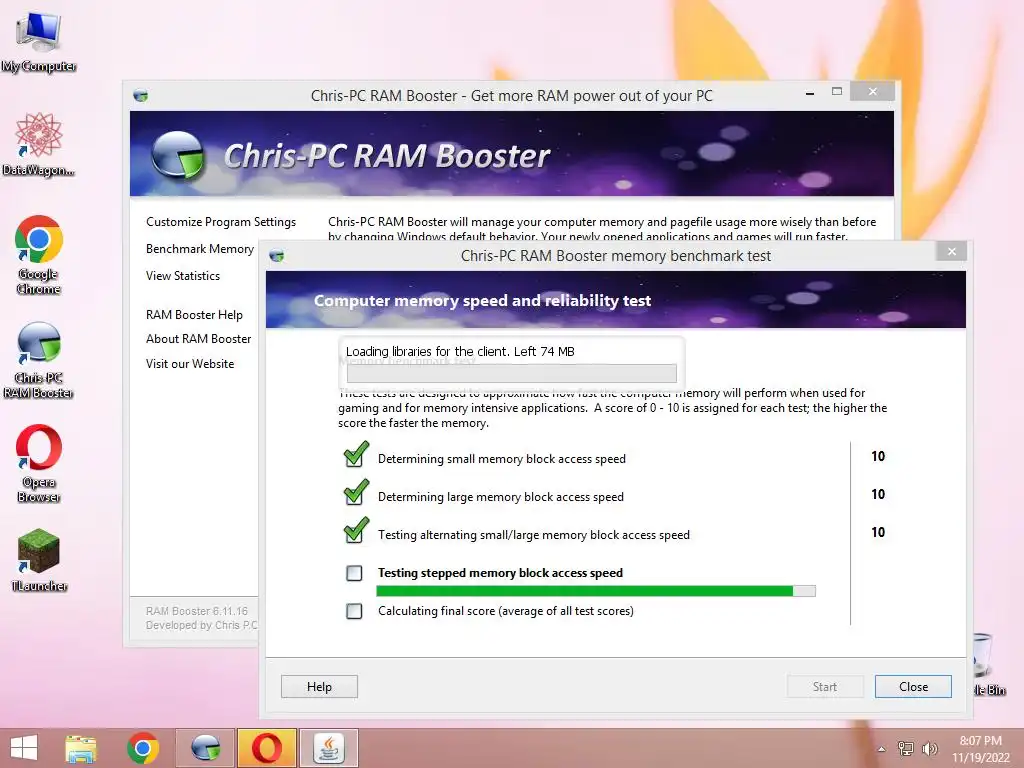Viewport: 1024px width, 768px height.
Task: Maximize the RAM Booster main window
Action: [x=837, y=91]
